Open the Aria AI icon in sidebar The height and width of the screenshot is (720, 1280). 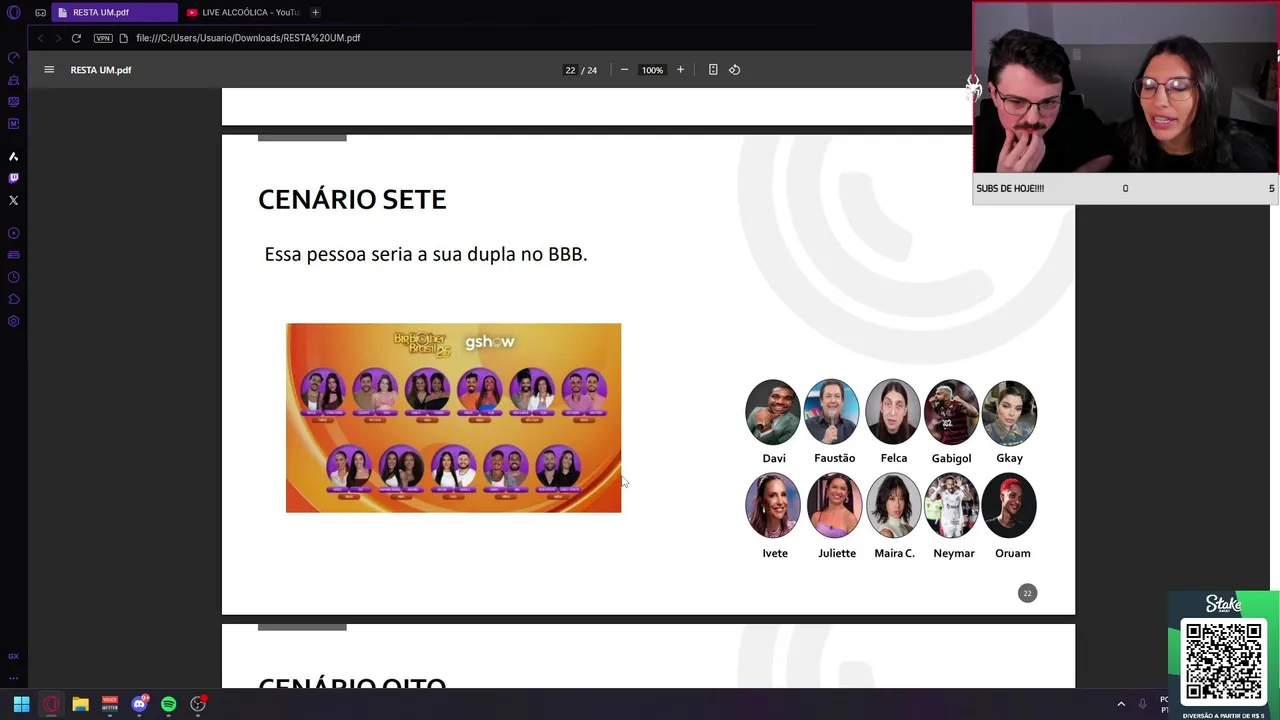click(14, 157)
